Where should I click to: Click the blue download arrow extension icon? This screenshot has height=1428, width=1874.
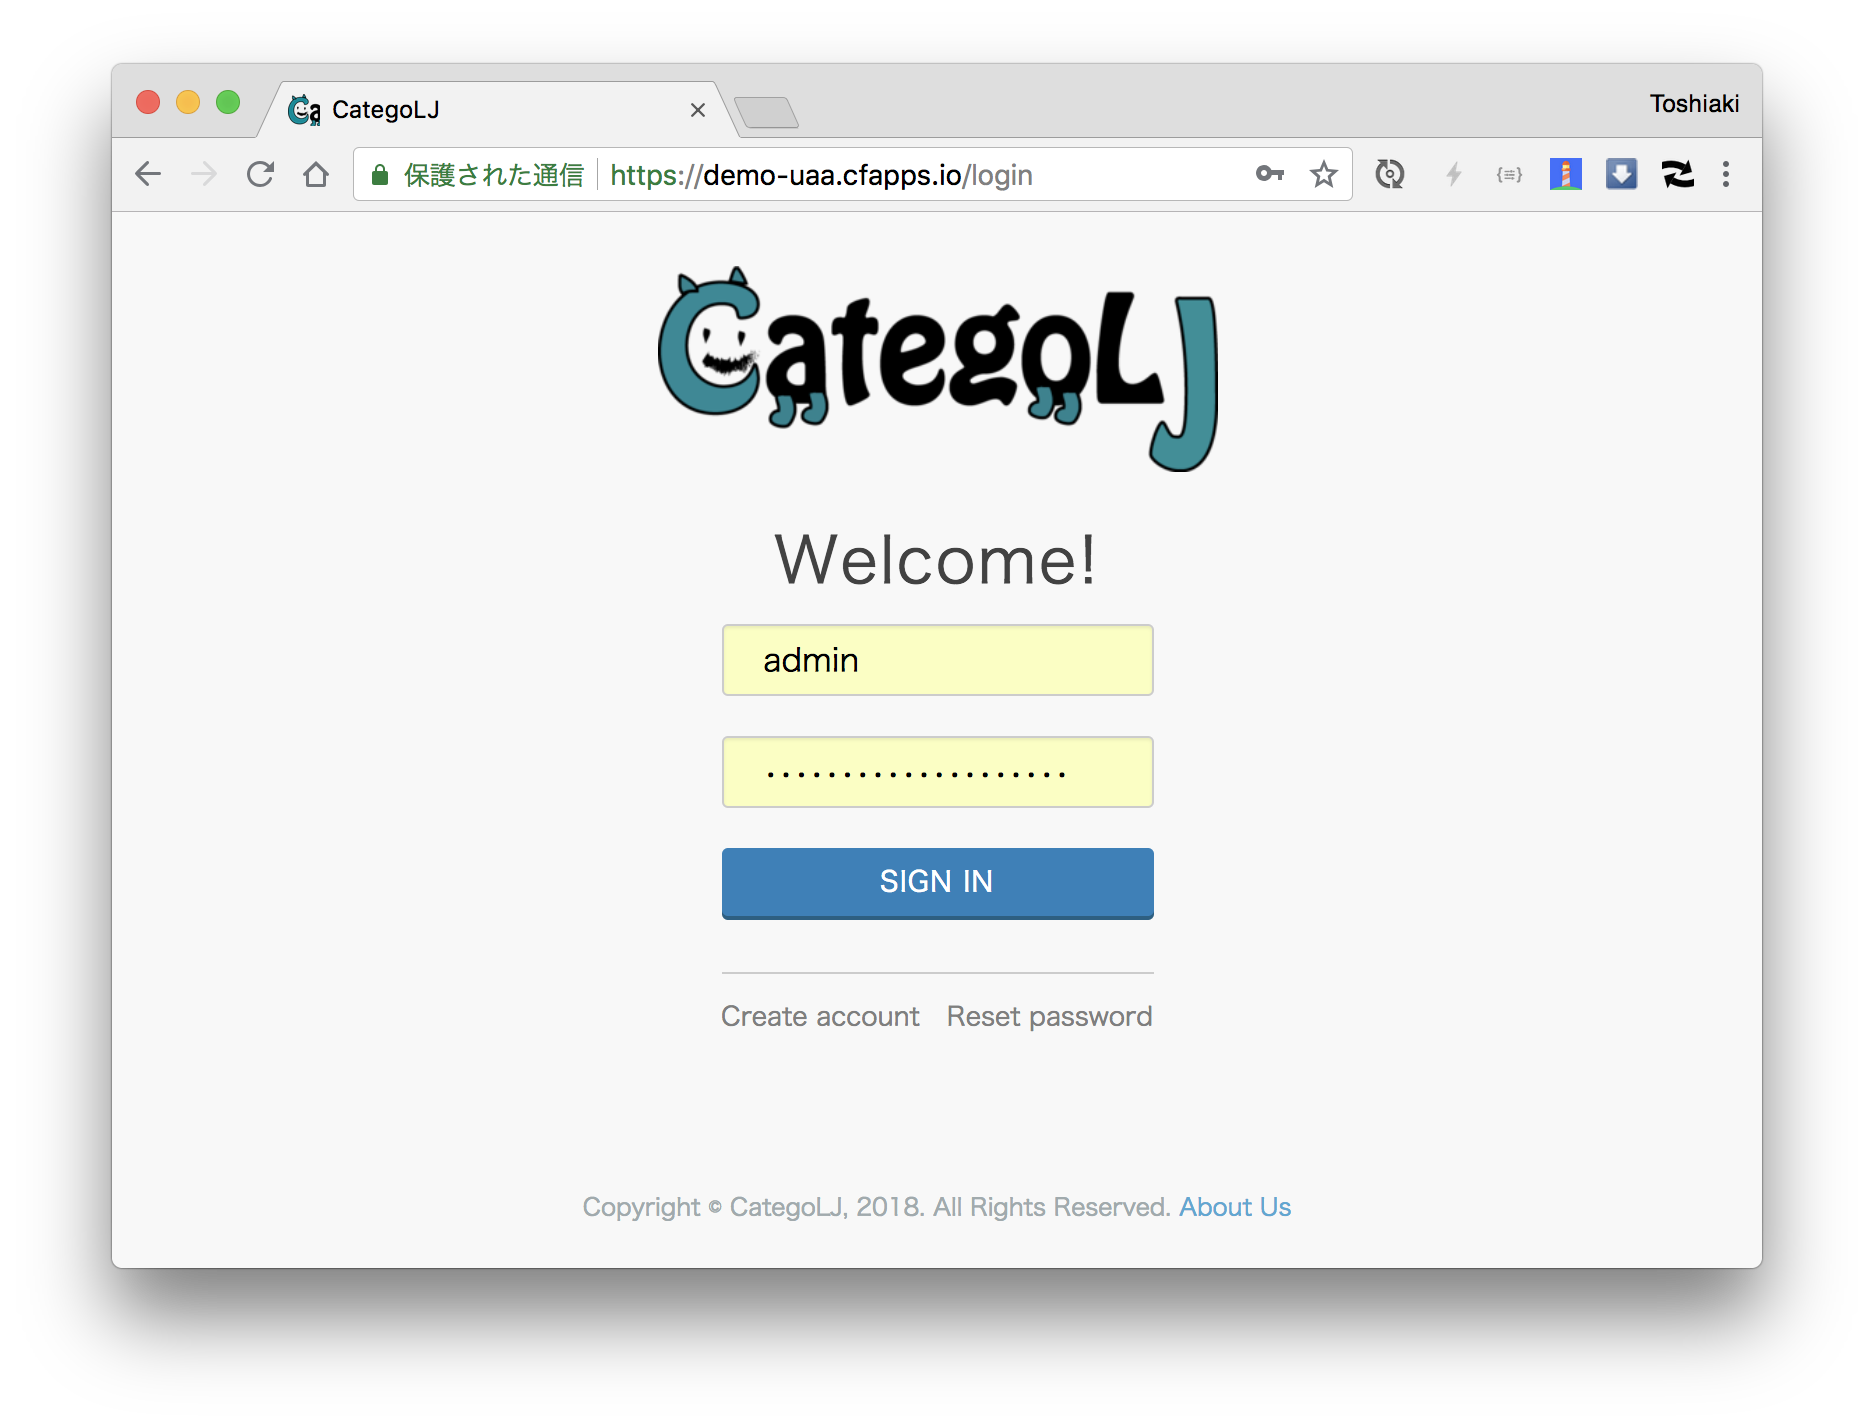click(1622, 175)
